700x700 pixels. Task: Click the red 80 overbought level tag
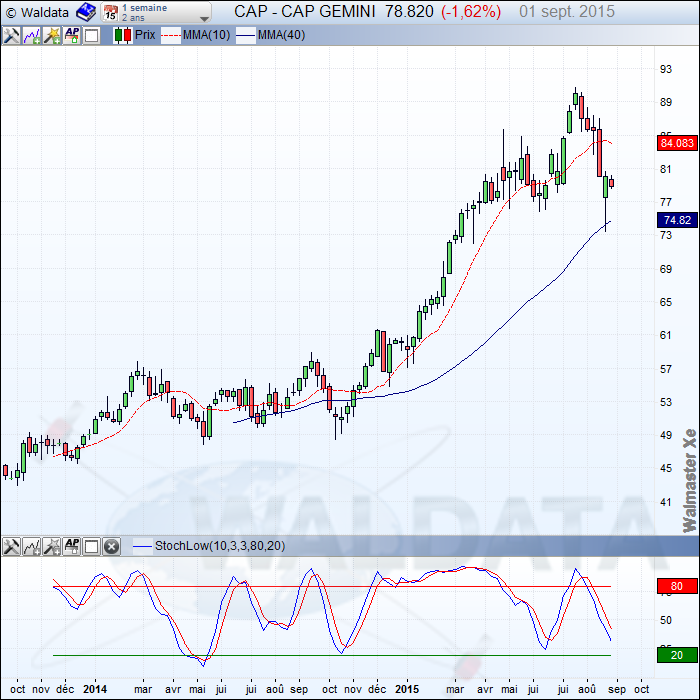coord(677,586)
